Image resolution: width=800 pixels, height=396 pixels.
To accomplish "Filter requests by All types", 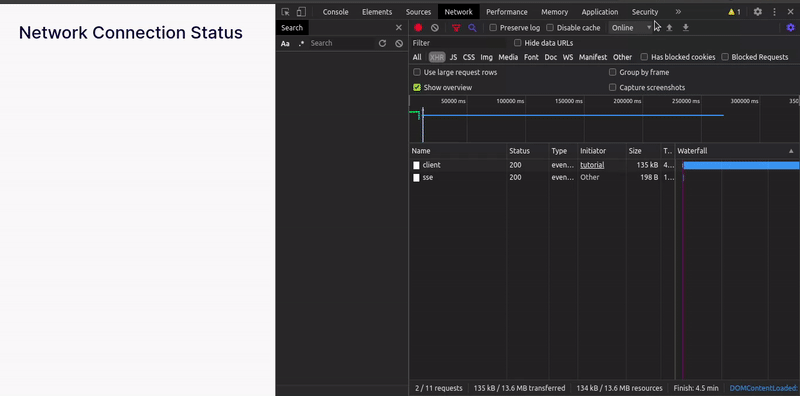I will click(417, 57).
